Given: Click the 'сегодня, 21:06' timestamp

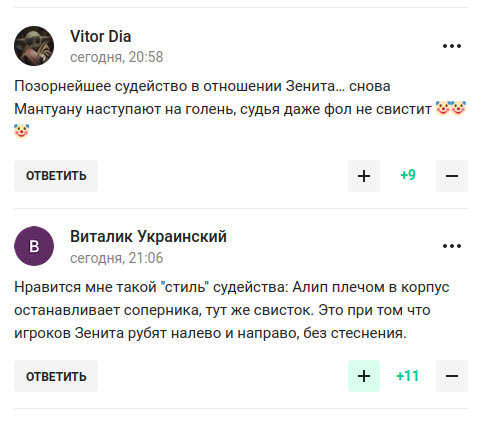Looking at the screenshot, I should tap(116, 258).
